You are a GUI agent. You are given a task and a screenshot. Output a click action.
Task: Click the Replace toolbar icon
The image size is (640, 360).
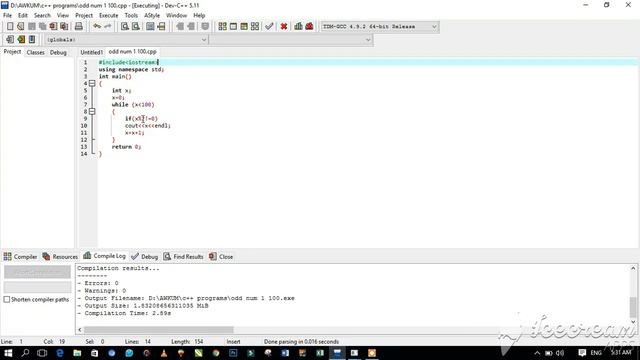click(136, 27)
